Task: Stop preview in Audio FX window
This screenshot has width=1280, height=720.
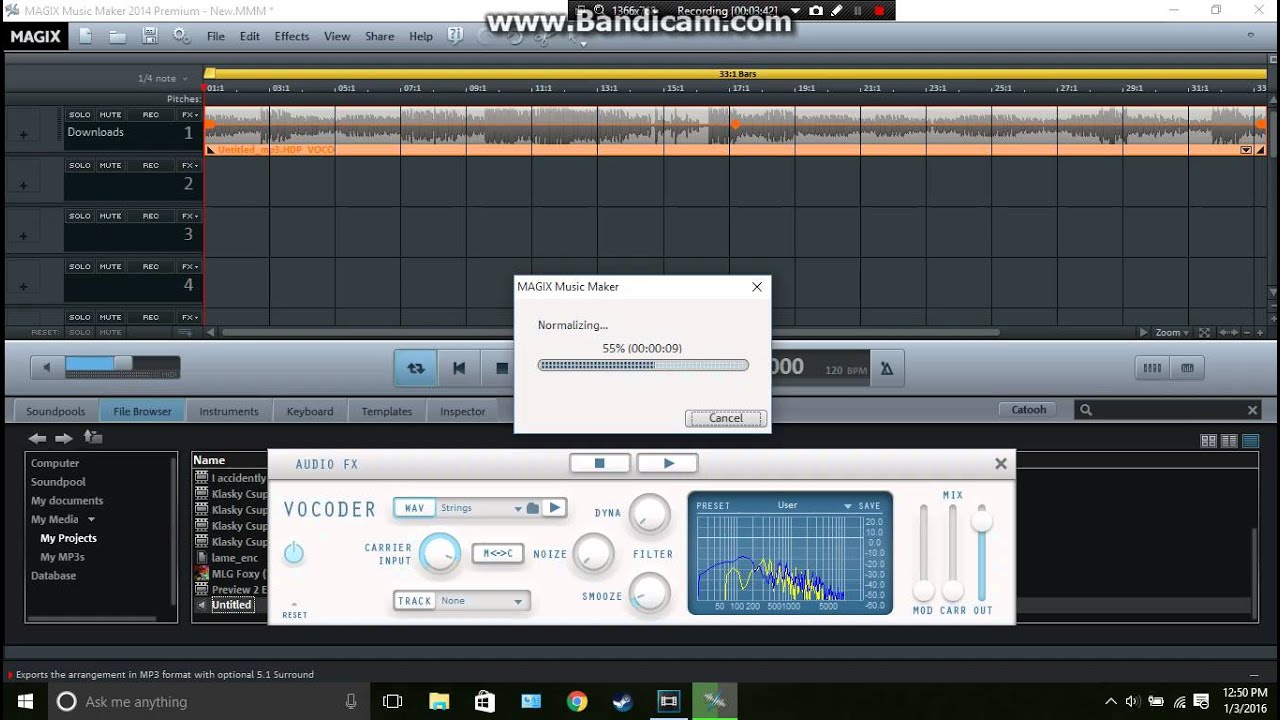Action: coord(600,463)
